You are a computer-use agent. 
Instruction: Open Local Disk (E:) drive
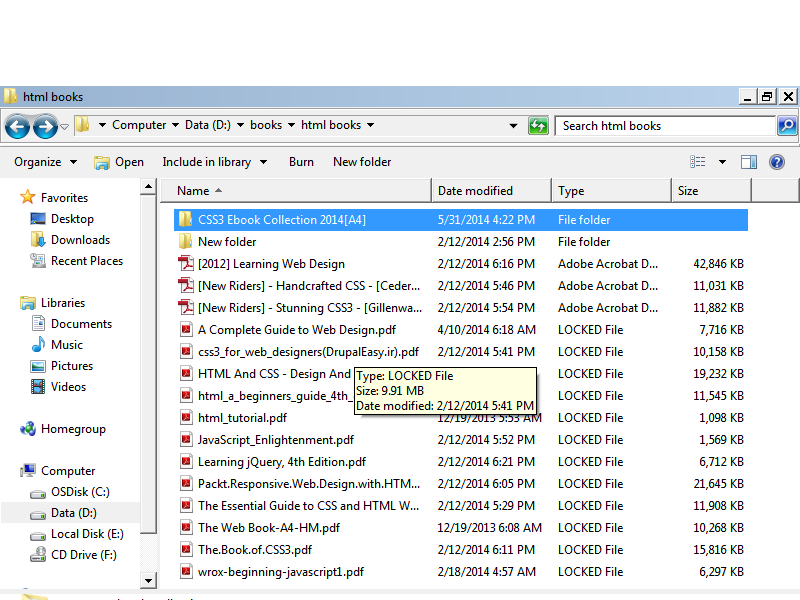(77, 534)
